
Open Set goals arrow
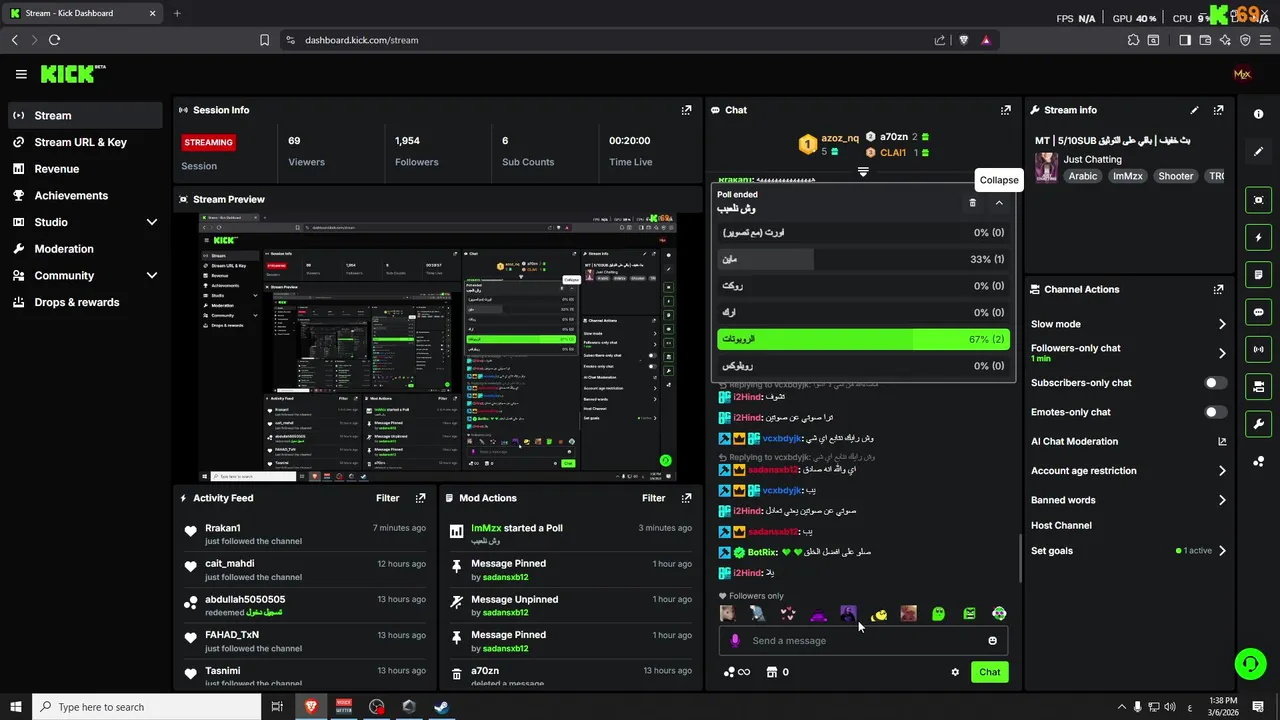point(1222,551)
